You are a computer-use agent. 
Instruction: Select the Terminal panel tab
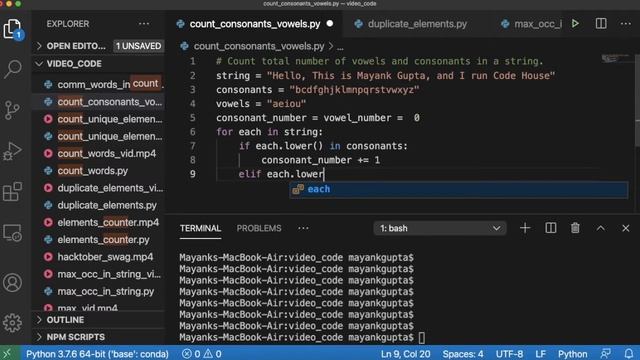point(200,228)
